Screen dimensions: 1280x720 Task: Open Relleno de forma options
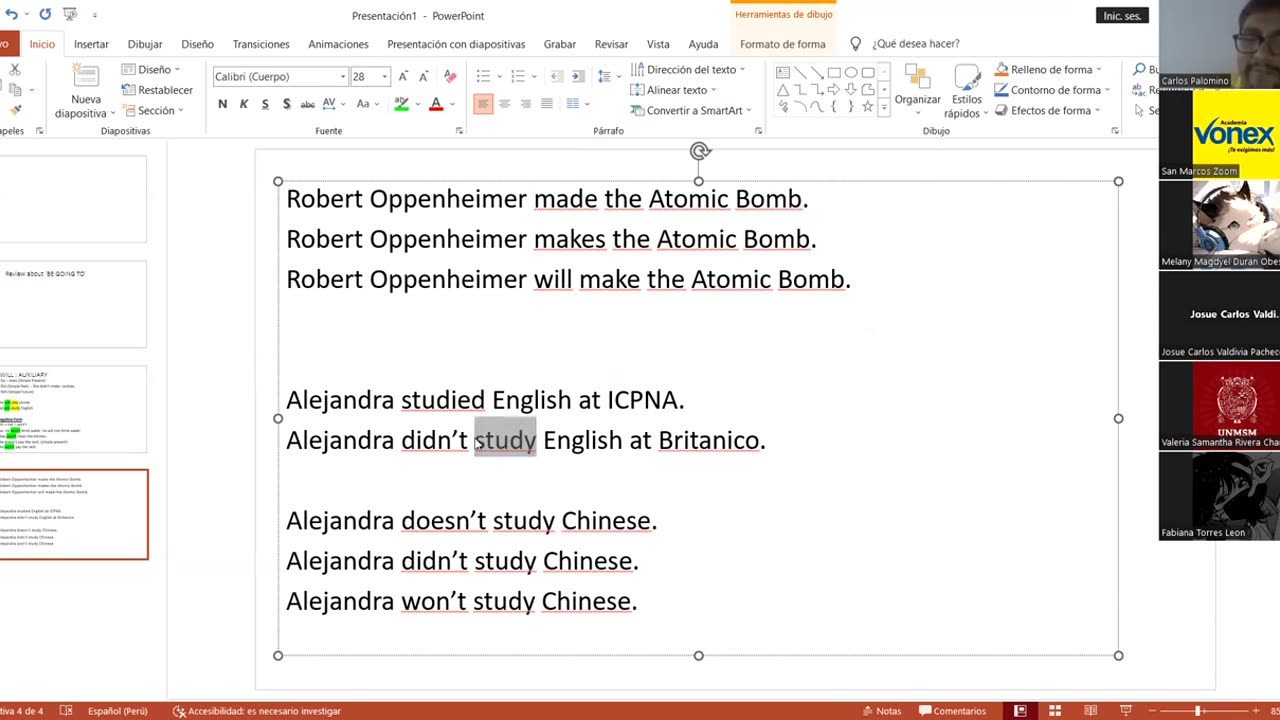click(x=1048, y=69)
